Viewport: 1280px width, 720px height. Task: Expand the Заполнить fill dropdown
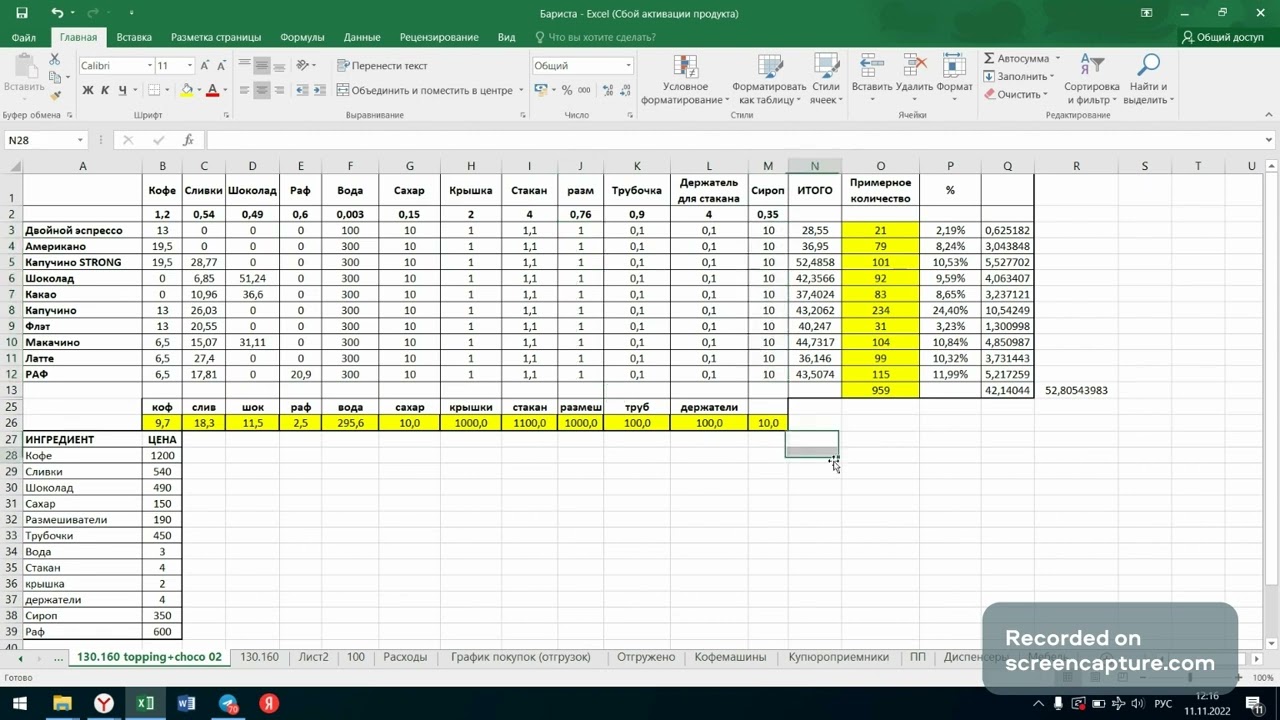(x=1052, y=77)
